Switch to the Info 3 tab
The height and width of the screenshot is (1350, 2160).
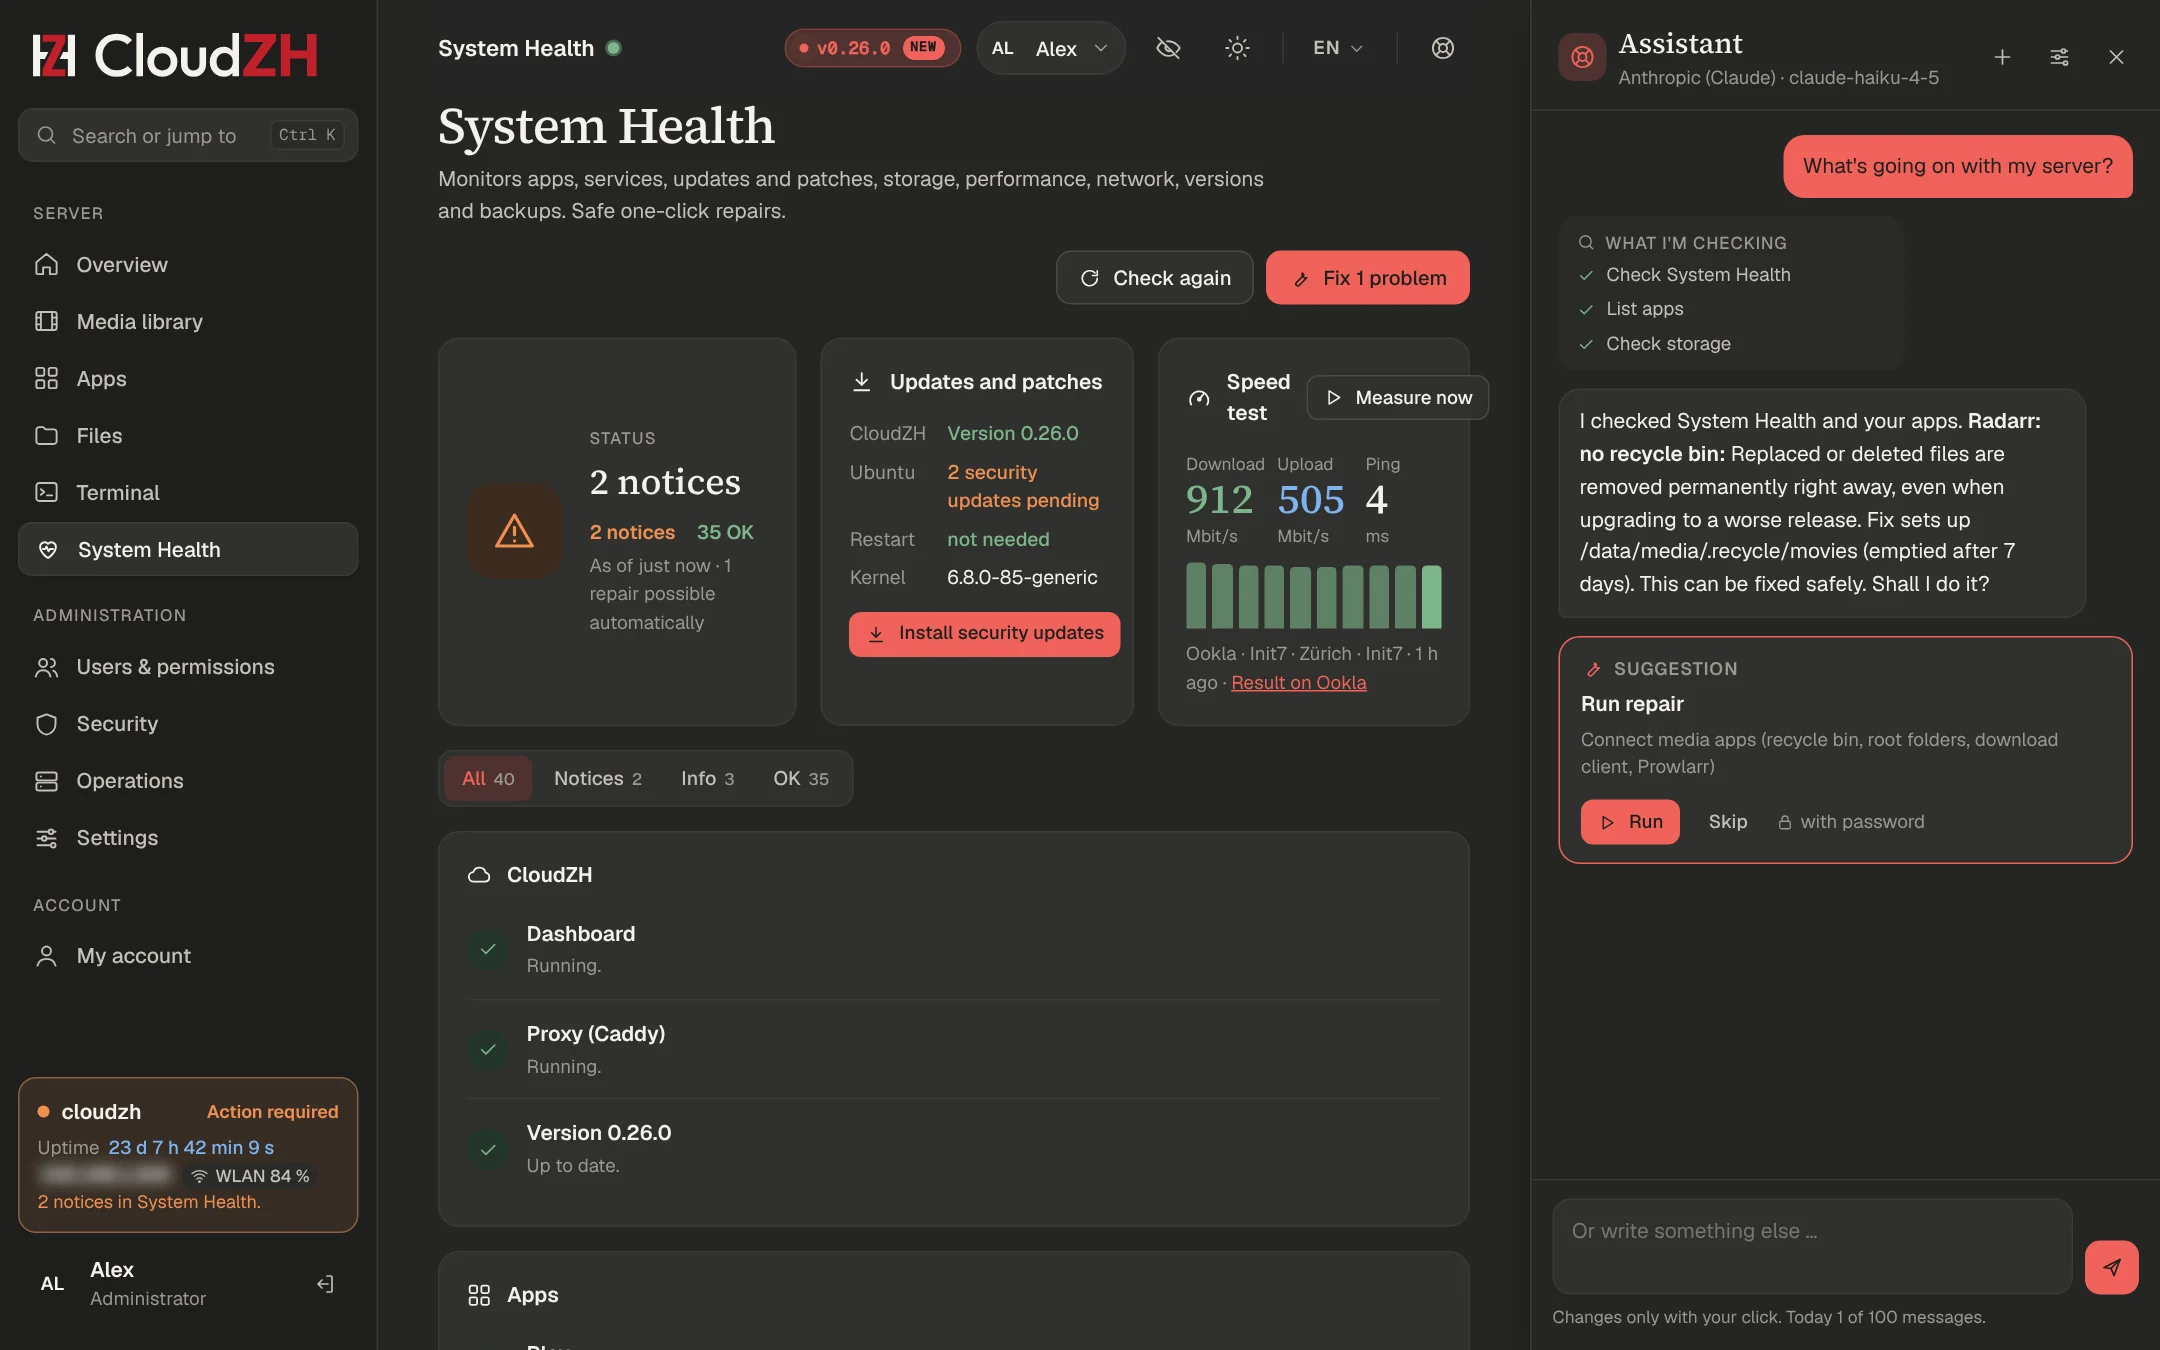click(x=707, y=779)
